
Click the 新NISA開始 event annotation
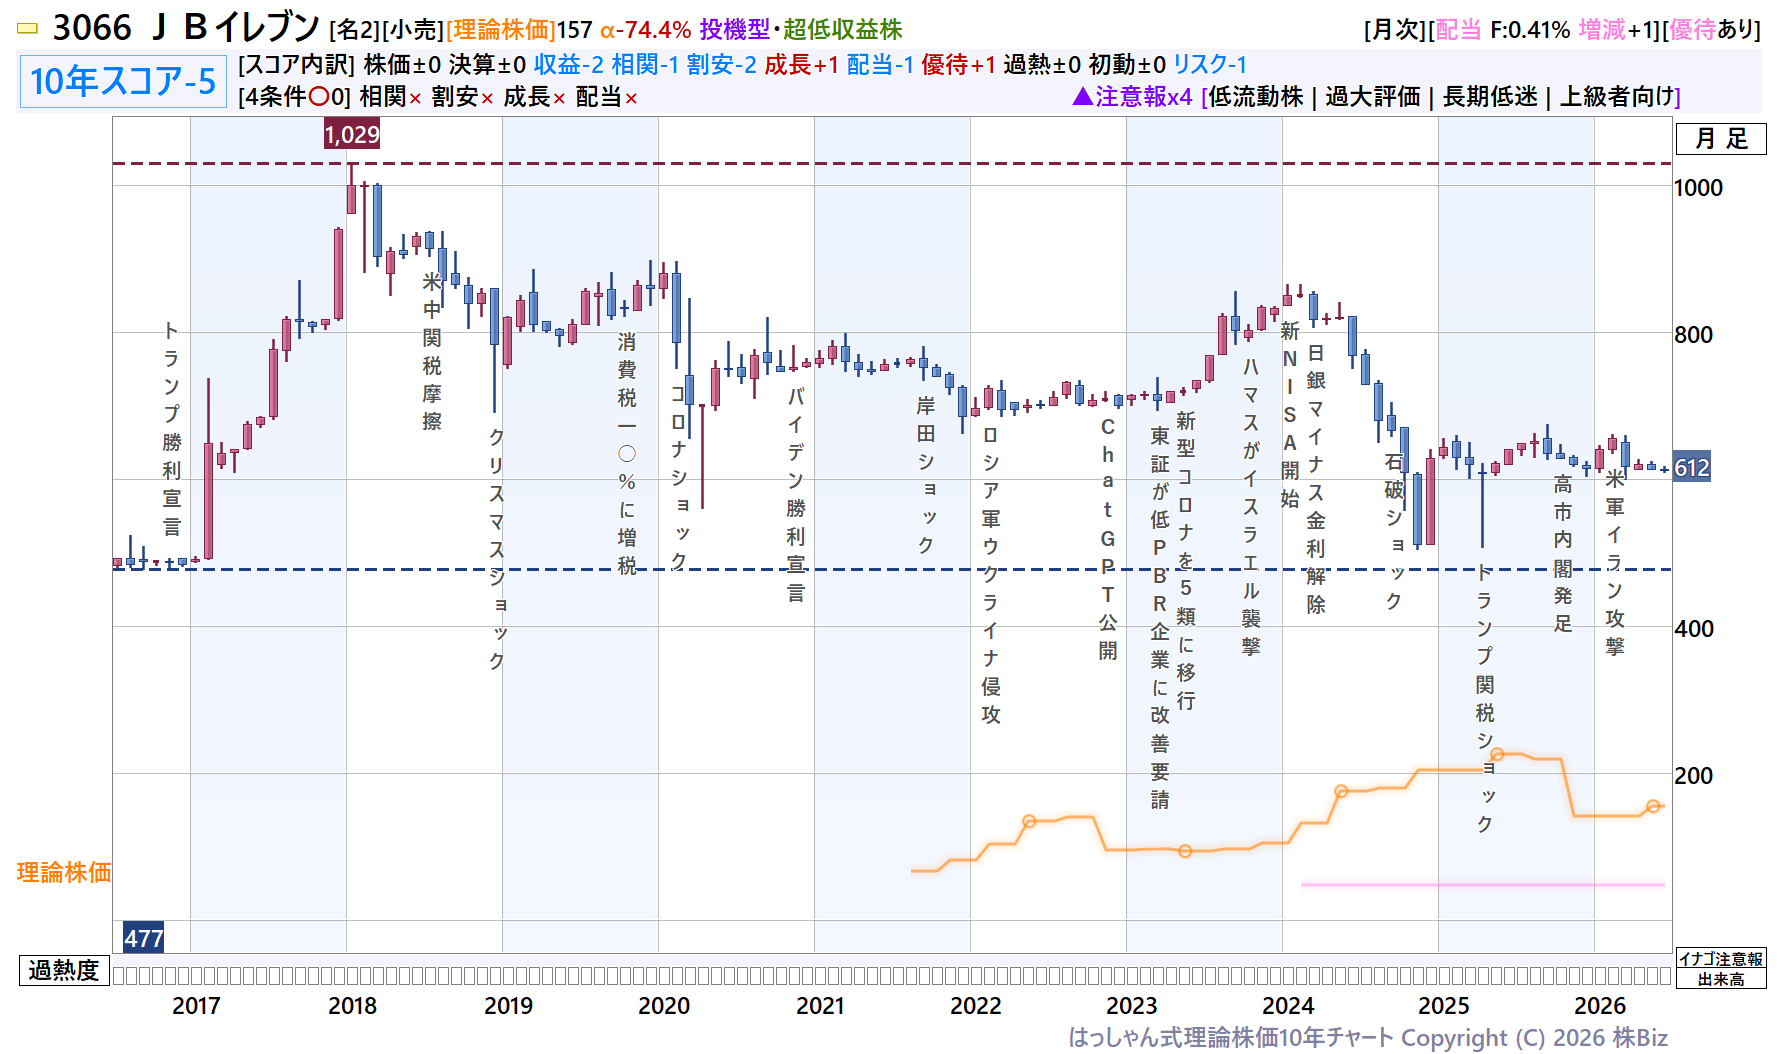point(1290,414)
